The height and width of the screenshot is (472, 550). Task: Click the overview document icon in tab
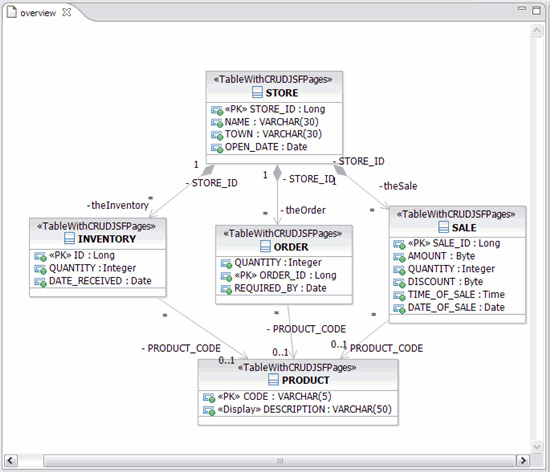(x=12, y=12)
